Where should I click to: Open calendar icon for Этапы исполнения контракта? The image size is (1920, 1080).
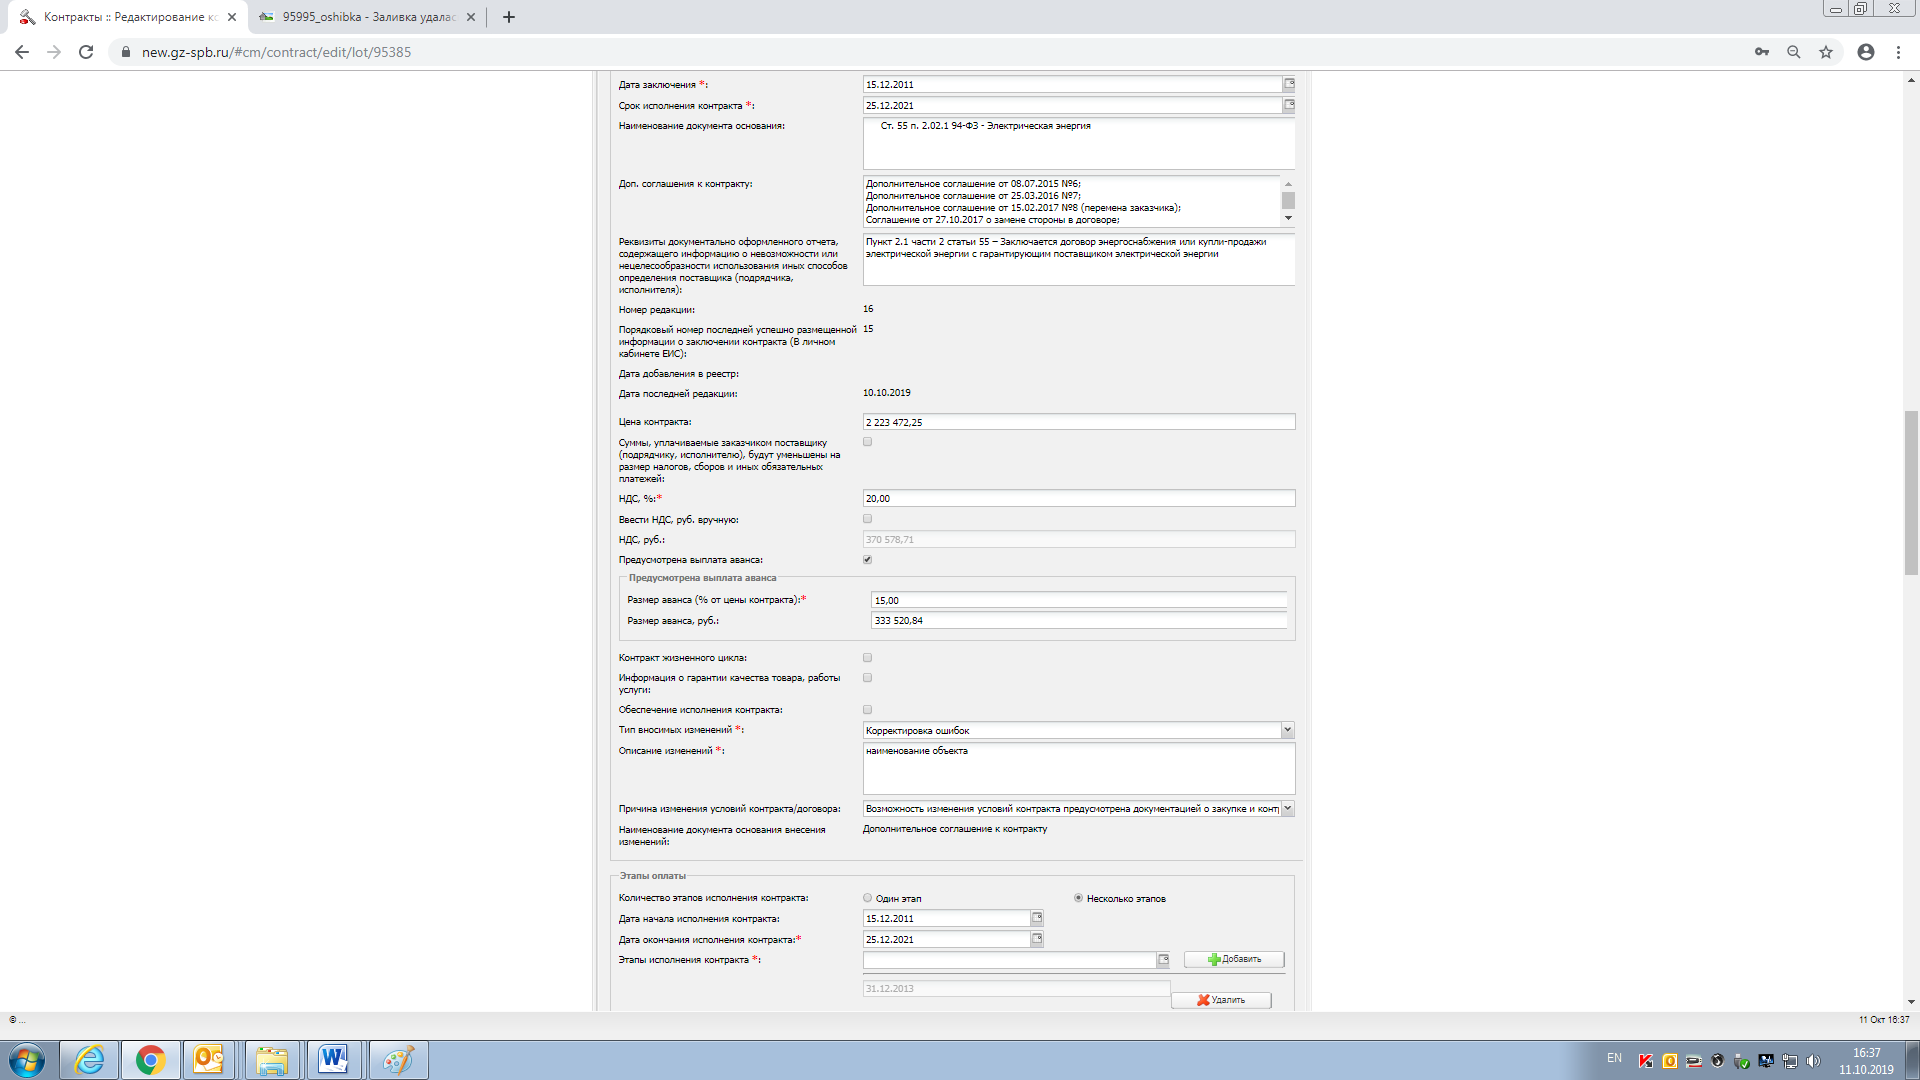[1163, 960]
